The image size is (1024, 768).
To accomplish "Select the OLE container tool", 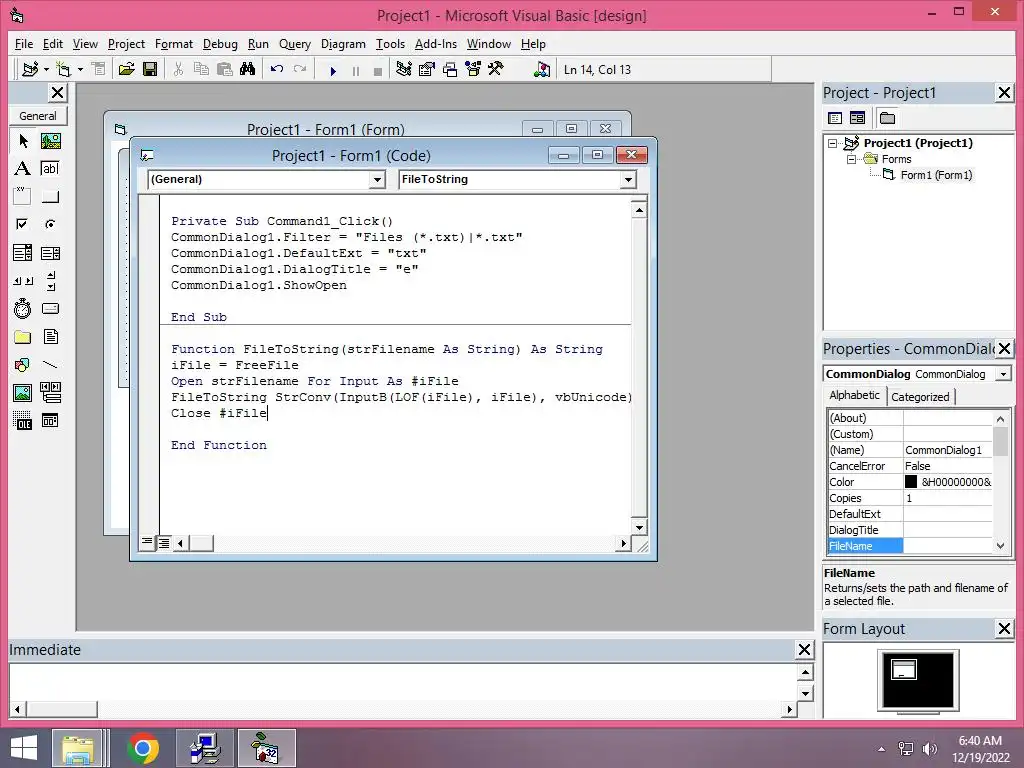I will [23, 421].
